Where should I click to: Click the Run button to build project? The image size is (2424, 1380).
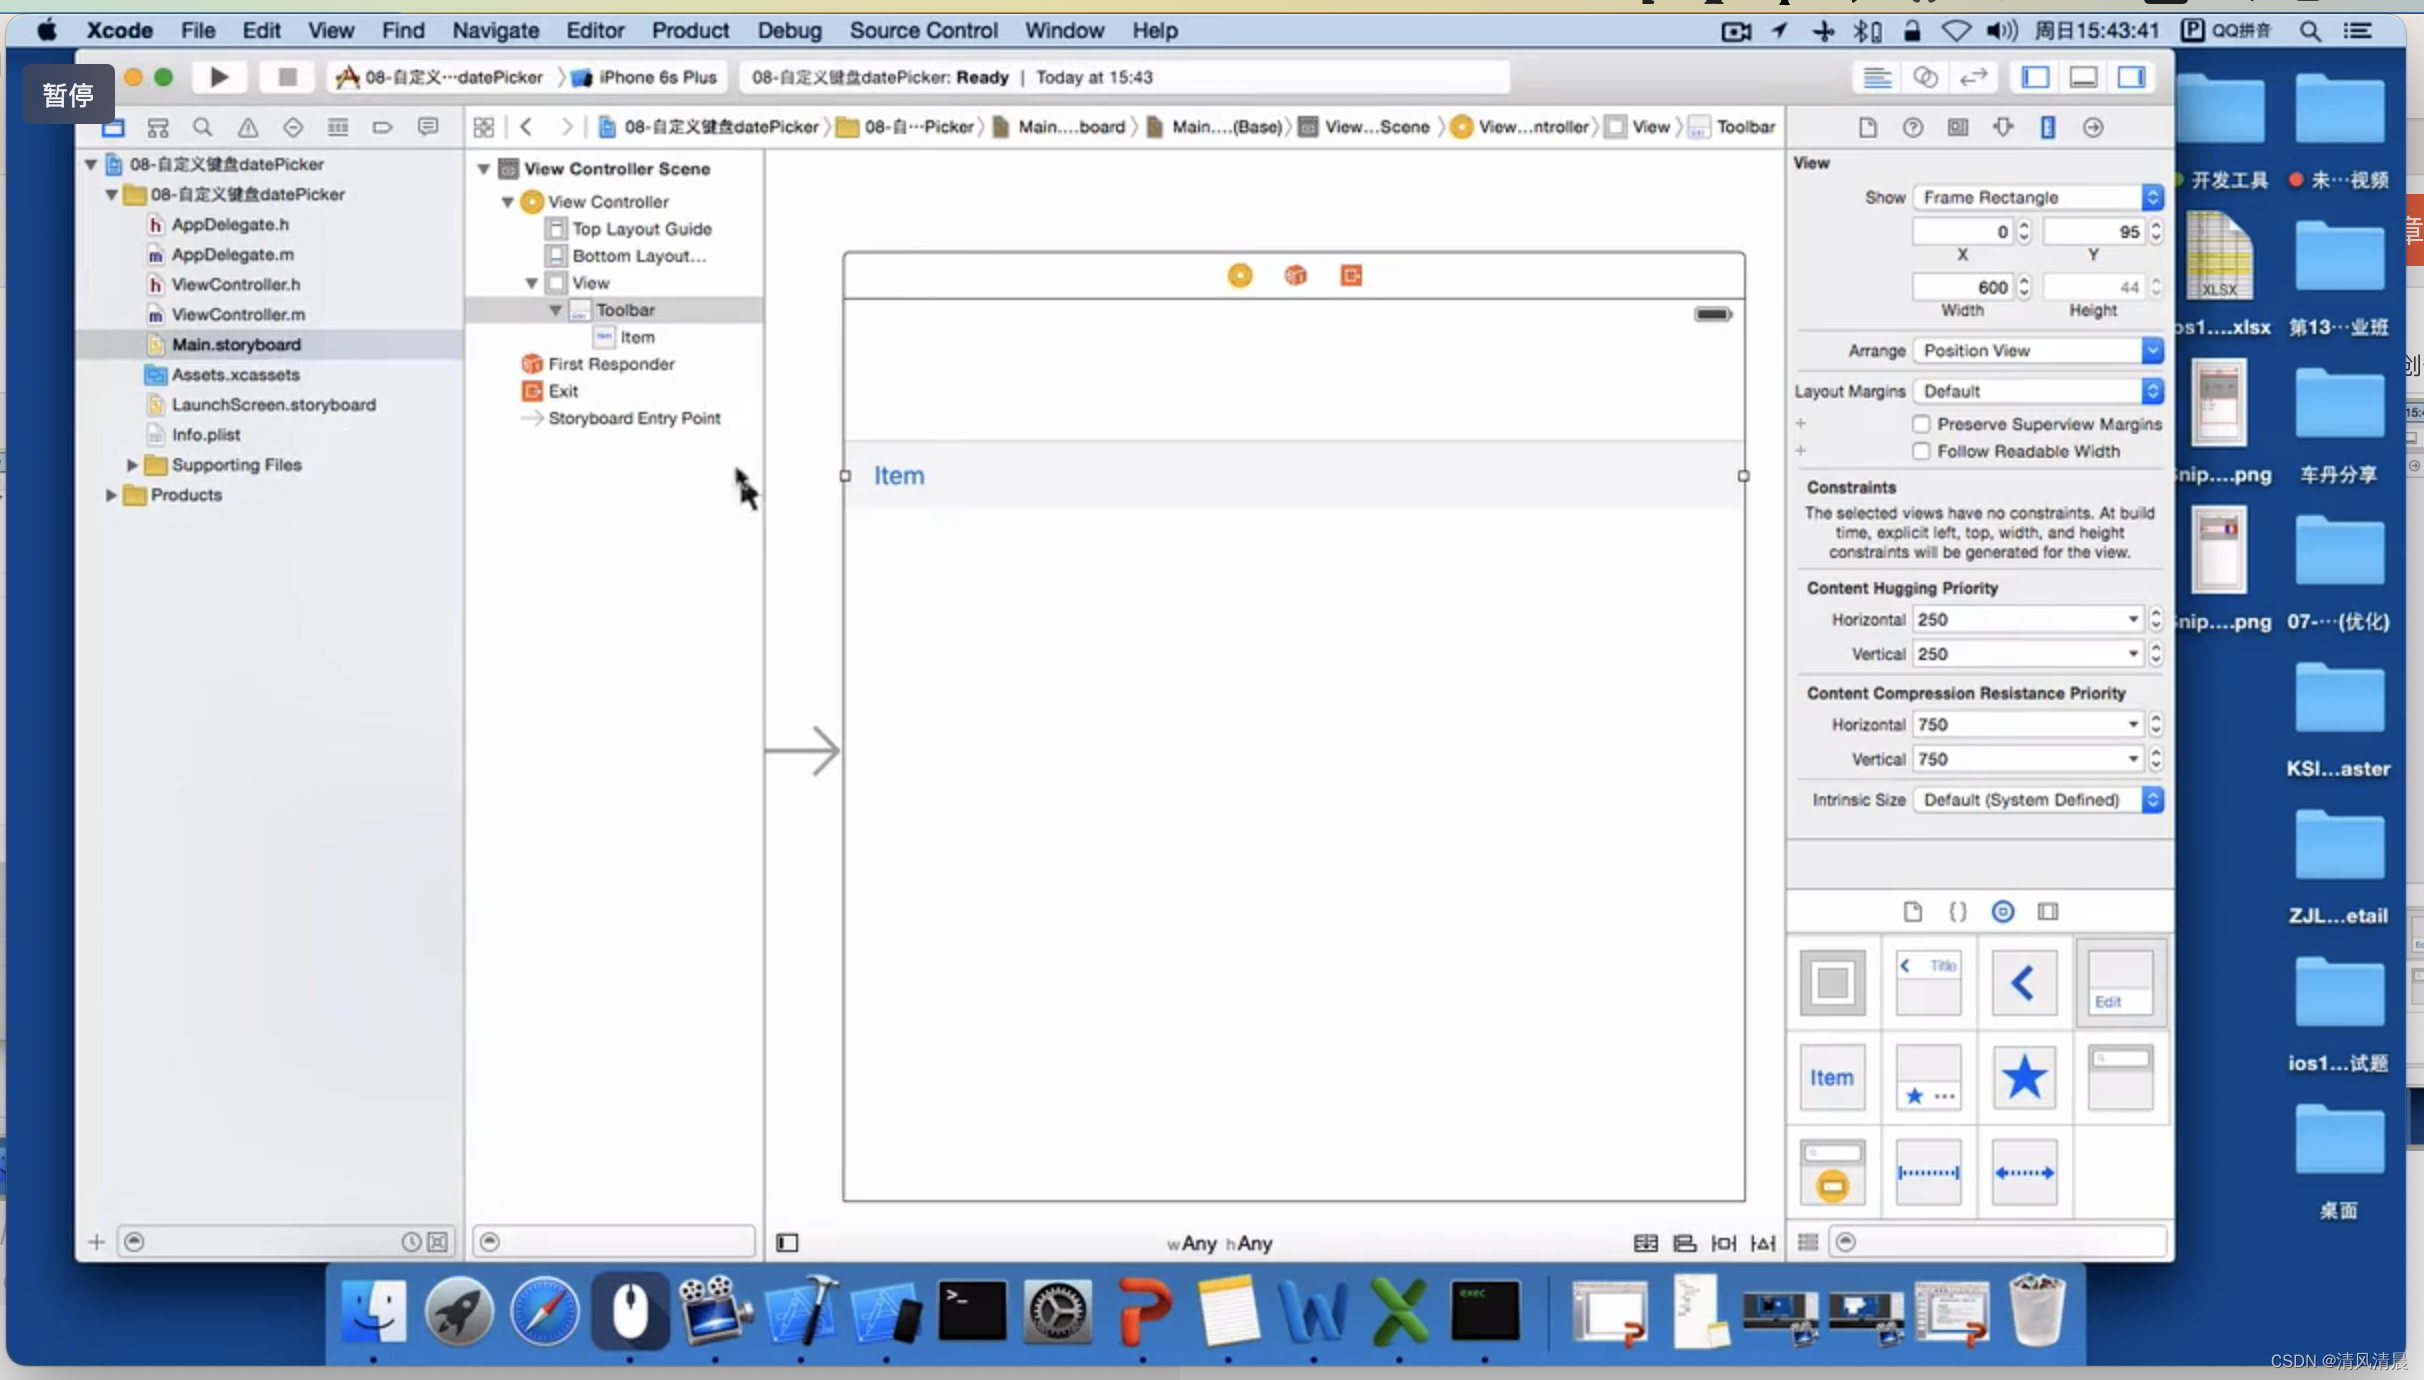(218, 77)
